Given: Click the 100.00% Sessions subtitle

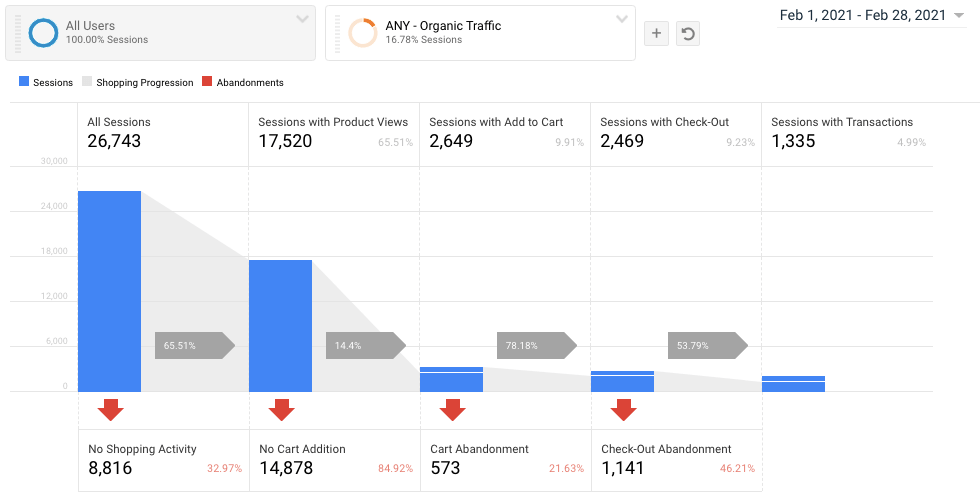Looking at the screenshot, I should click(x=107, y=39).
